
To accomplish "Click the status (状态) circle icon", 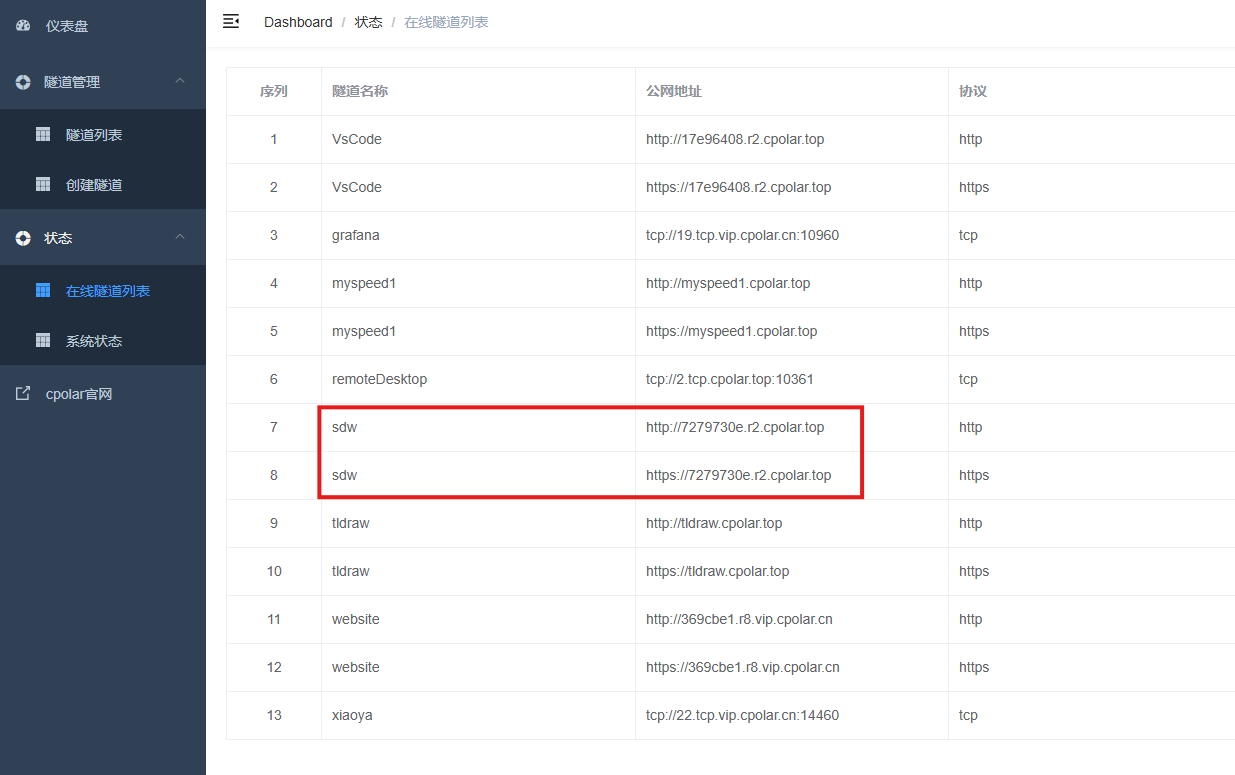I will 23,238.
